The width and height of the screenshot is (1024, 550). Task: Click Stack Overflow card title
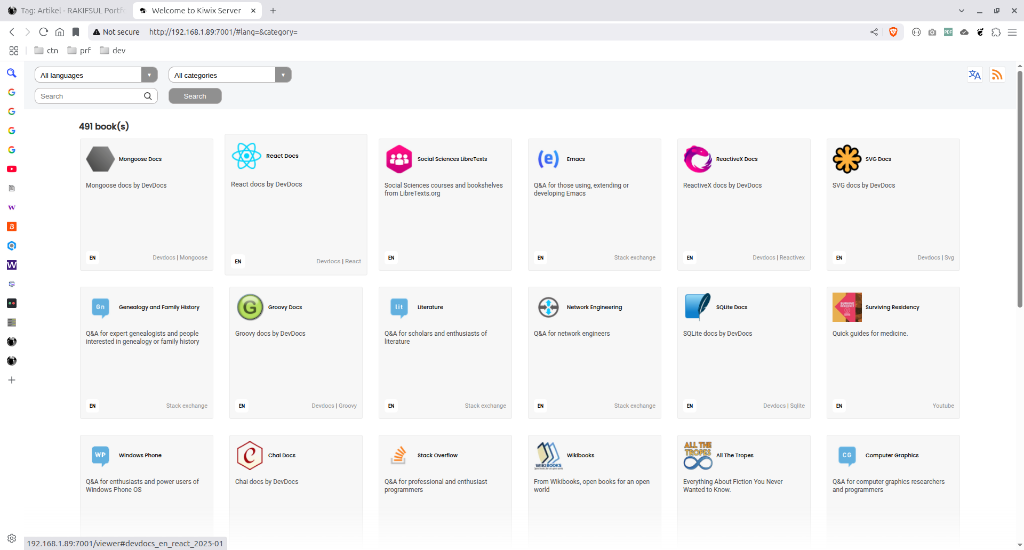pos(438,455)
